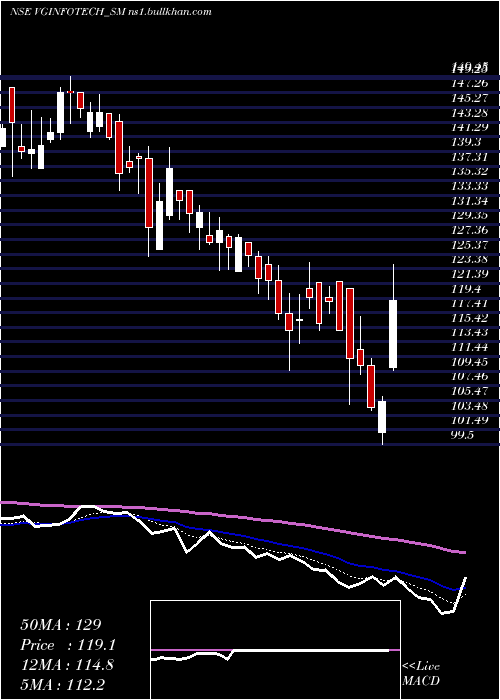Click the 12MA : 114.8 readout
Viewport: 500px width, 700px height.
(67, 665)
